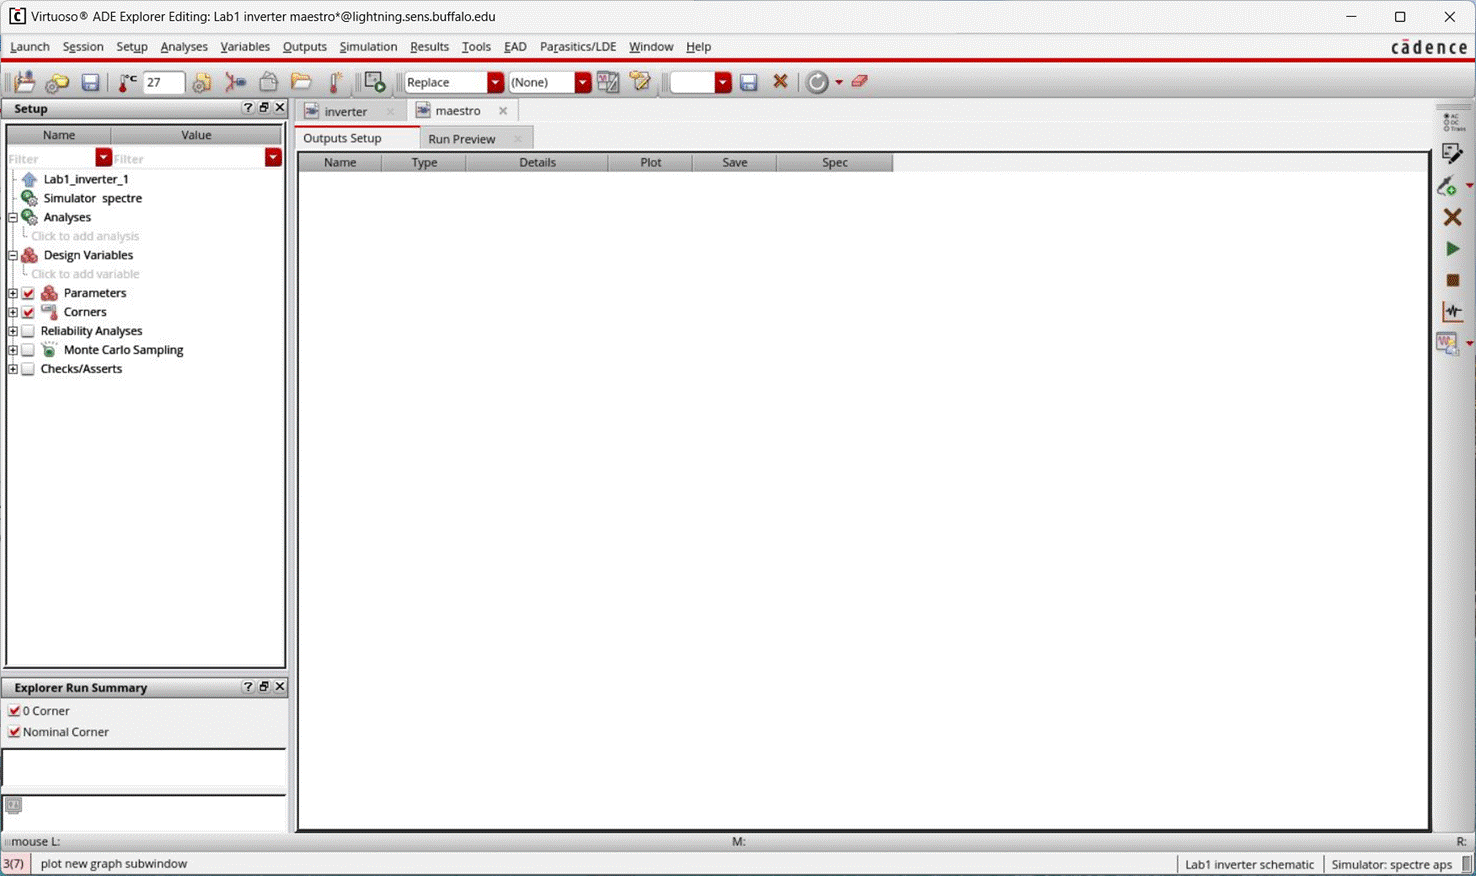Stop the simulation using the square icon
This screenshot has height=876, width=1476.
click(x=1452, y=281)
